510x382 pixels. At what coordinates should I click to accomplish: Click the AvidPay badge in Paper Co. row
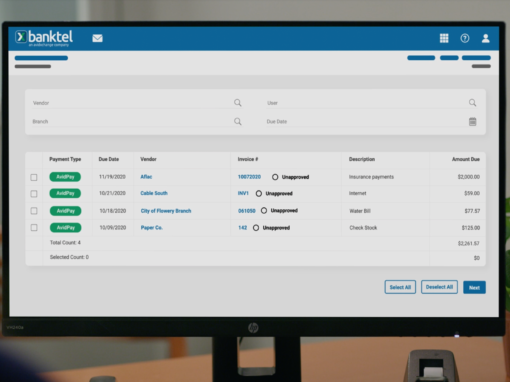tap(66, 228)
